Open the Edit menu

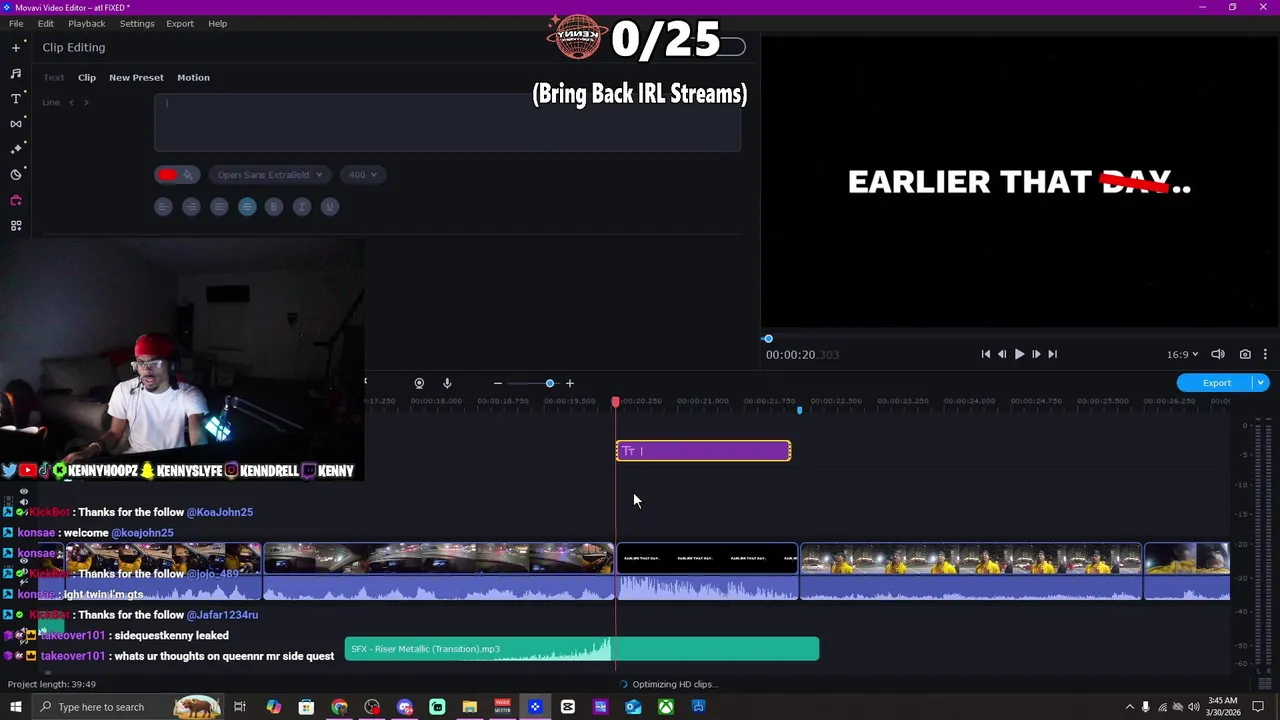tap(46, 23)
